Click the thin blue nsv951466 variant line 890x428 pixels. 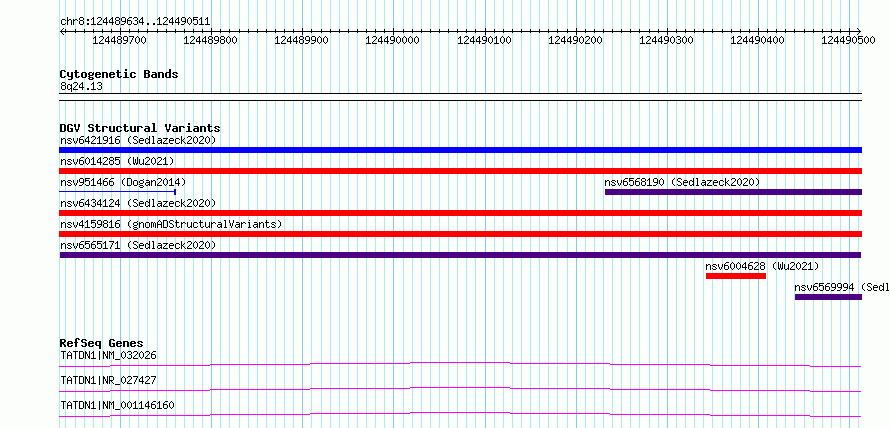click(x=117, y=192)
